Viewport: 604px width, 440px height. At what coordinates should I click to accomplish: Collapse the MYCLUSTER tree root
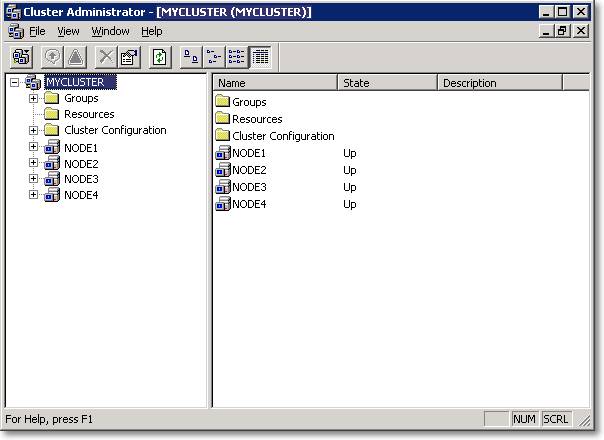pos(15,83)
